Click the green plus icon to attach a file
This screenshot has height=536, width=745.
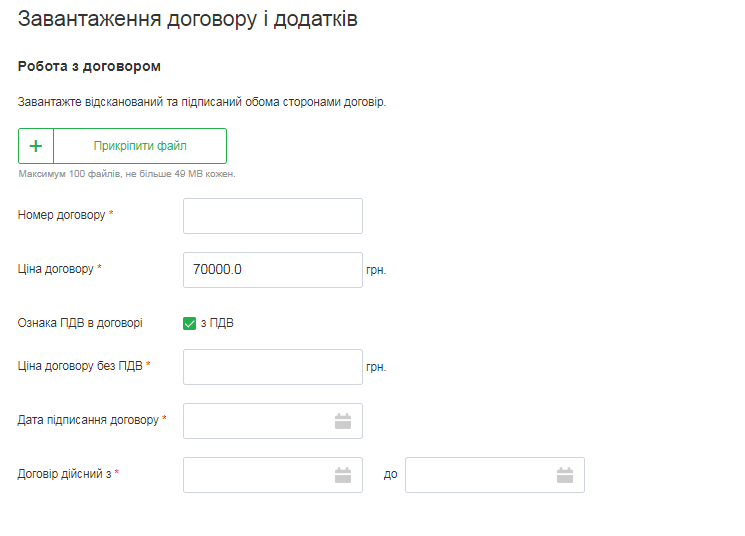pos(36,146)
